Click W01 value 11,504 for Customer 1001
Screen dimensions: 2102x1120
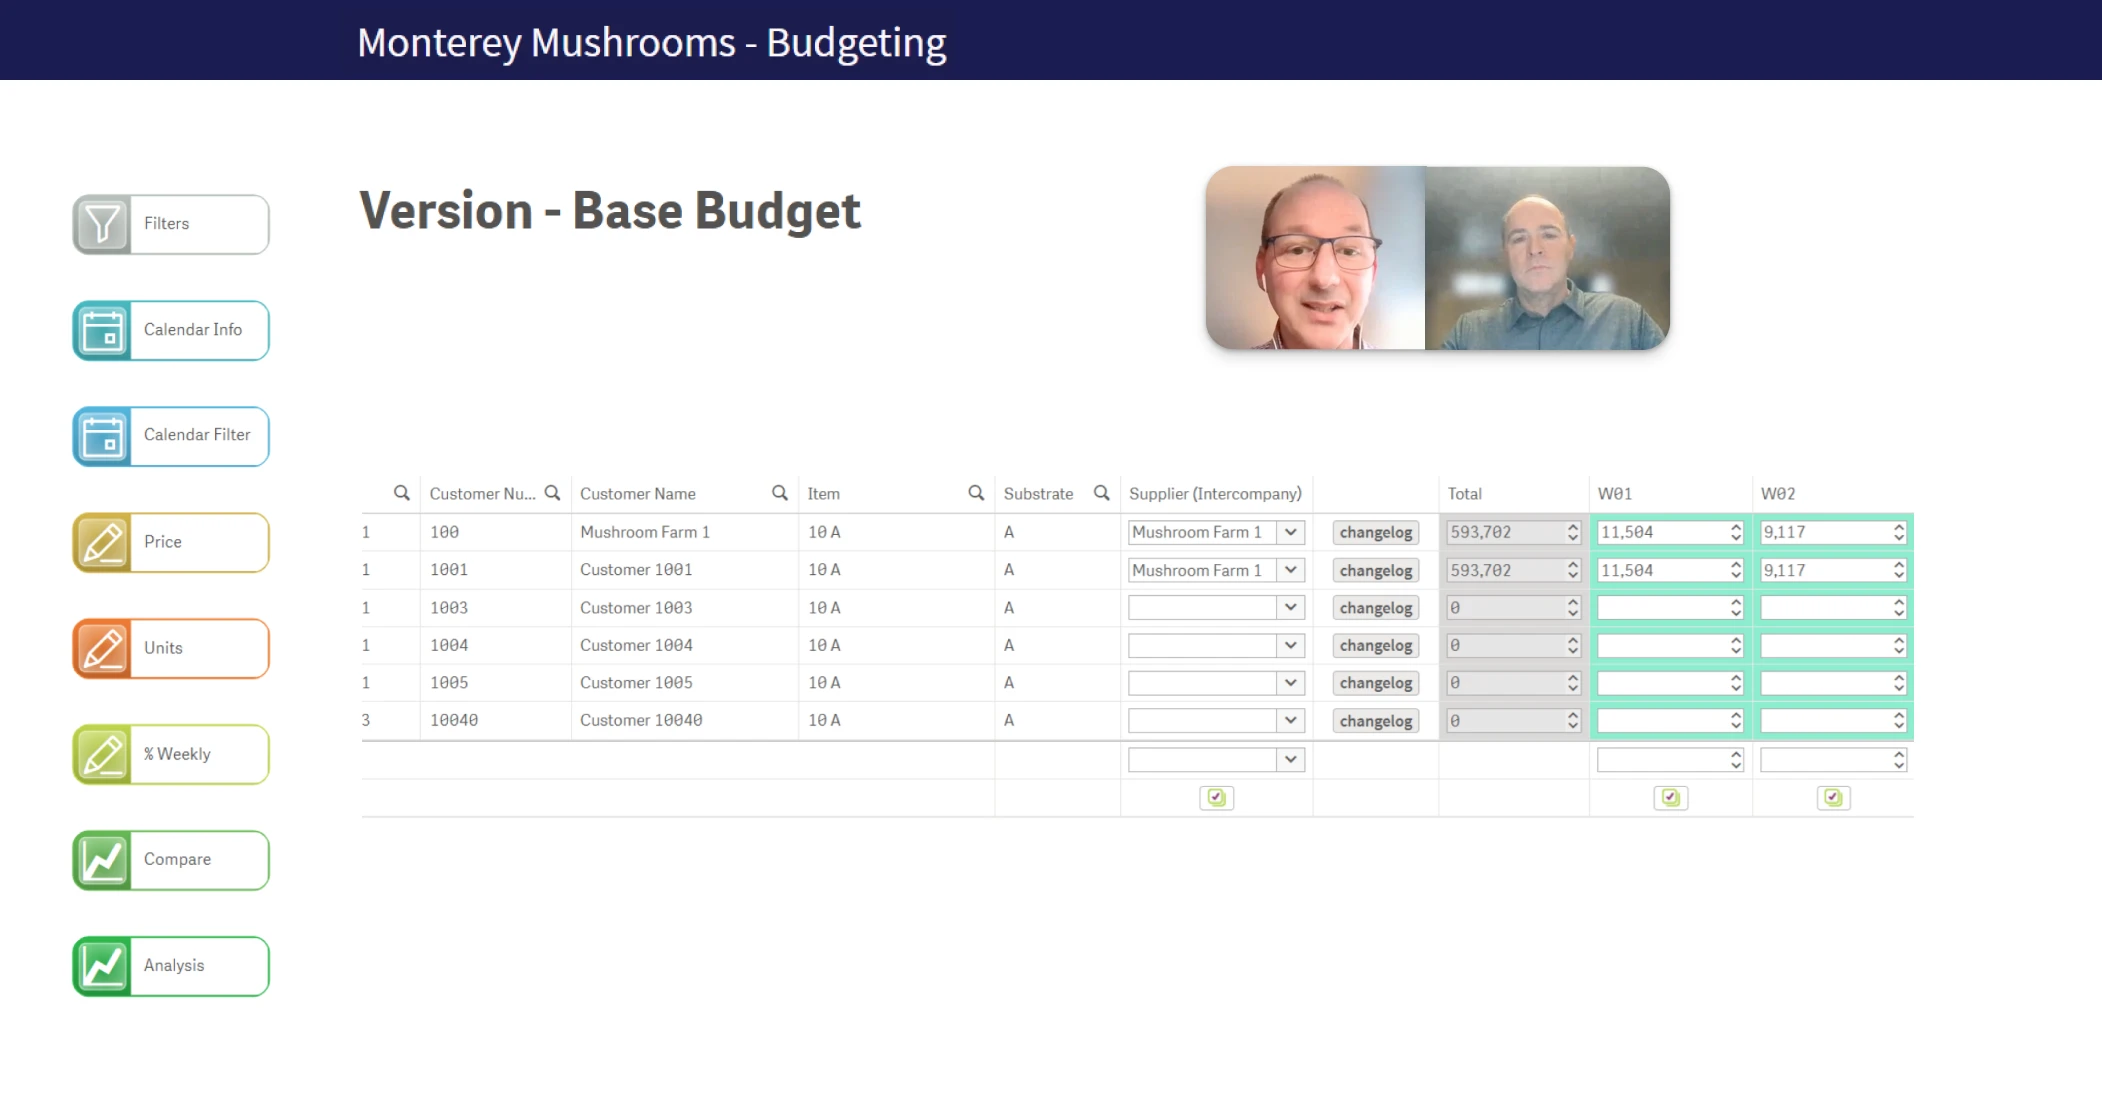[1670, 570]
